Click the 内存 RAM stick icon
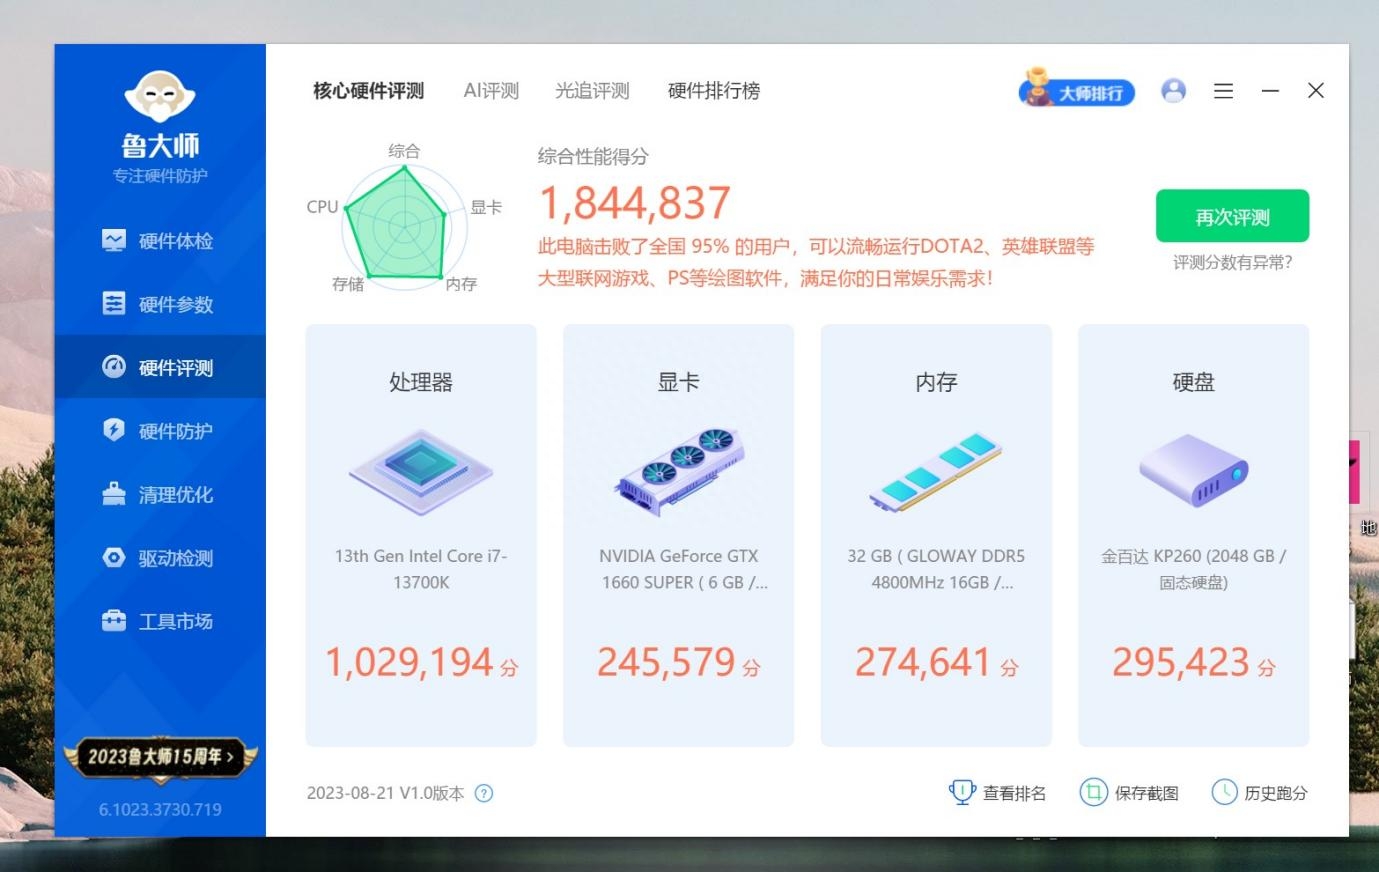 click(x=936, y=472)
